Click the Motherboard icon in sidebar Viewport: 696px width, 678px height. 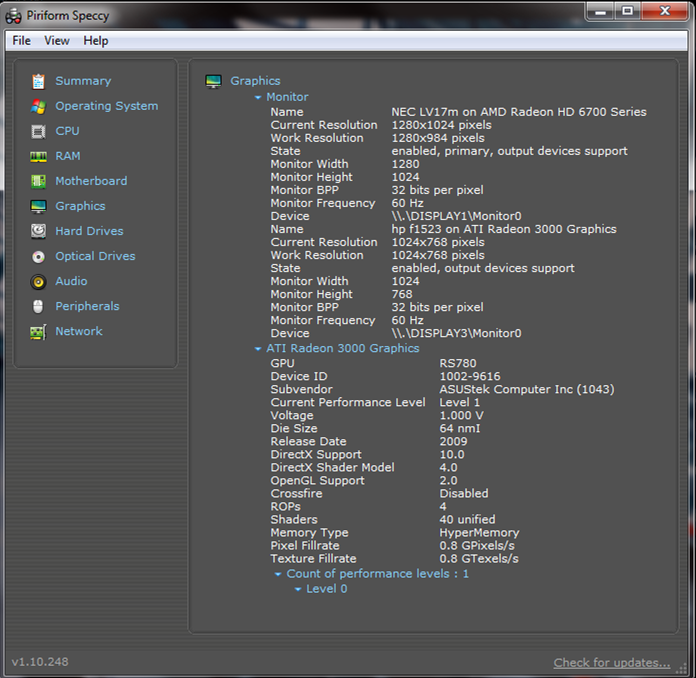pyautogui.click(x=39, y=181)
